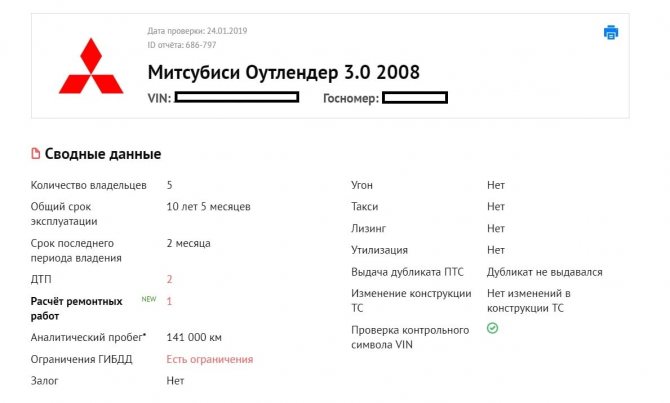Click the Такси label
This screenshot has height=403, width=670.
[x=364, y=207]
